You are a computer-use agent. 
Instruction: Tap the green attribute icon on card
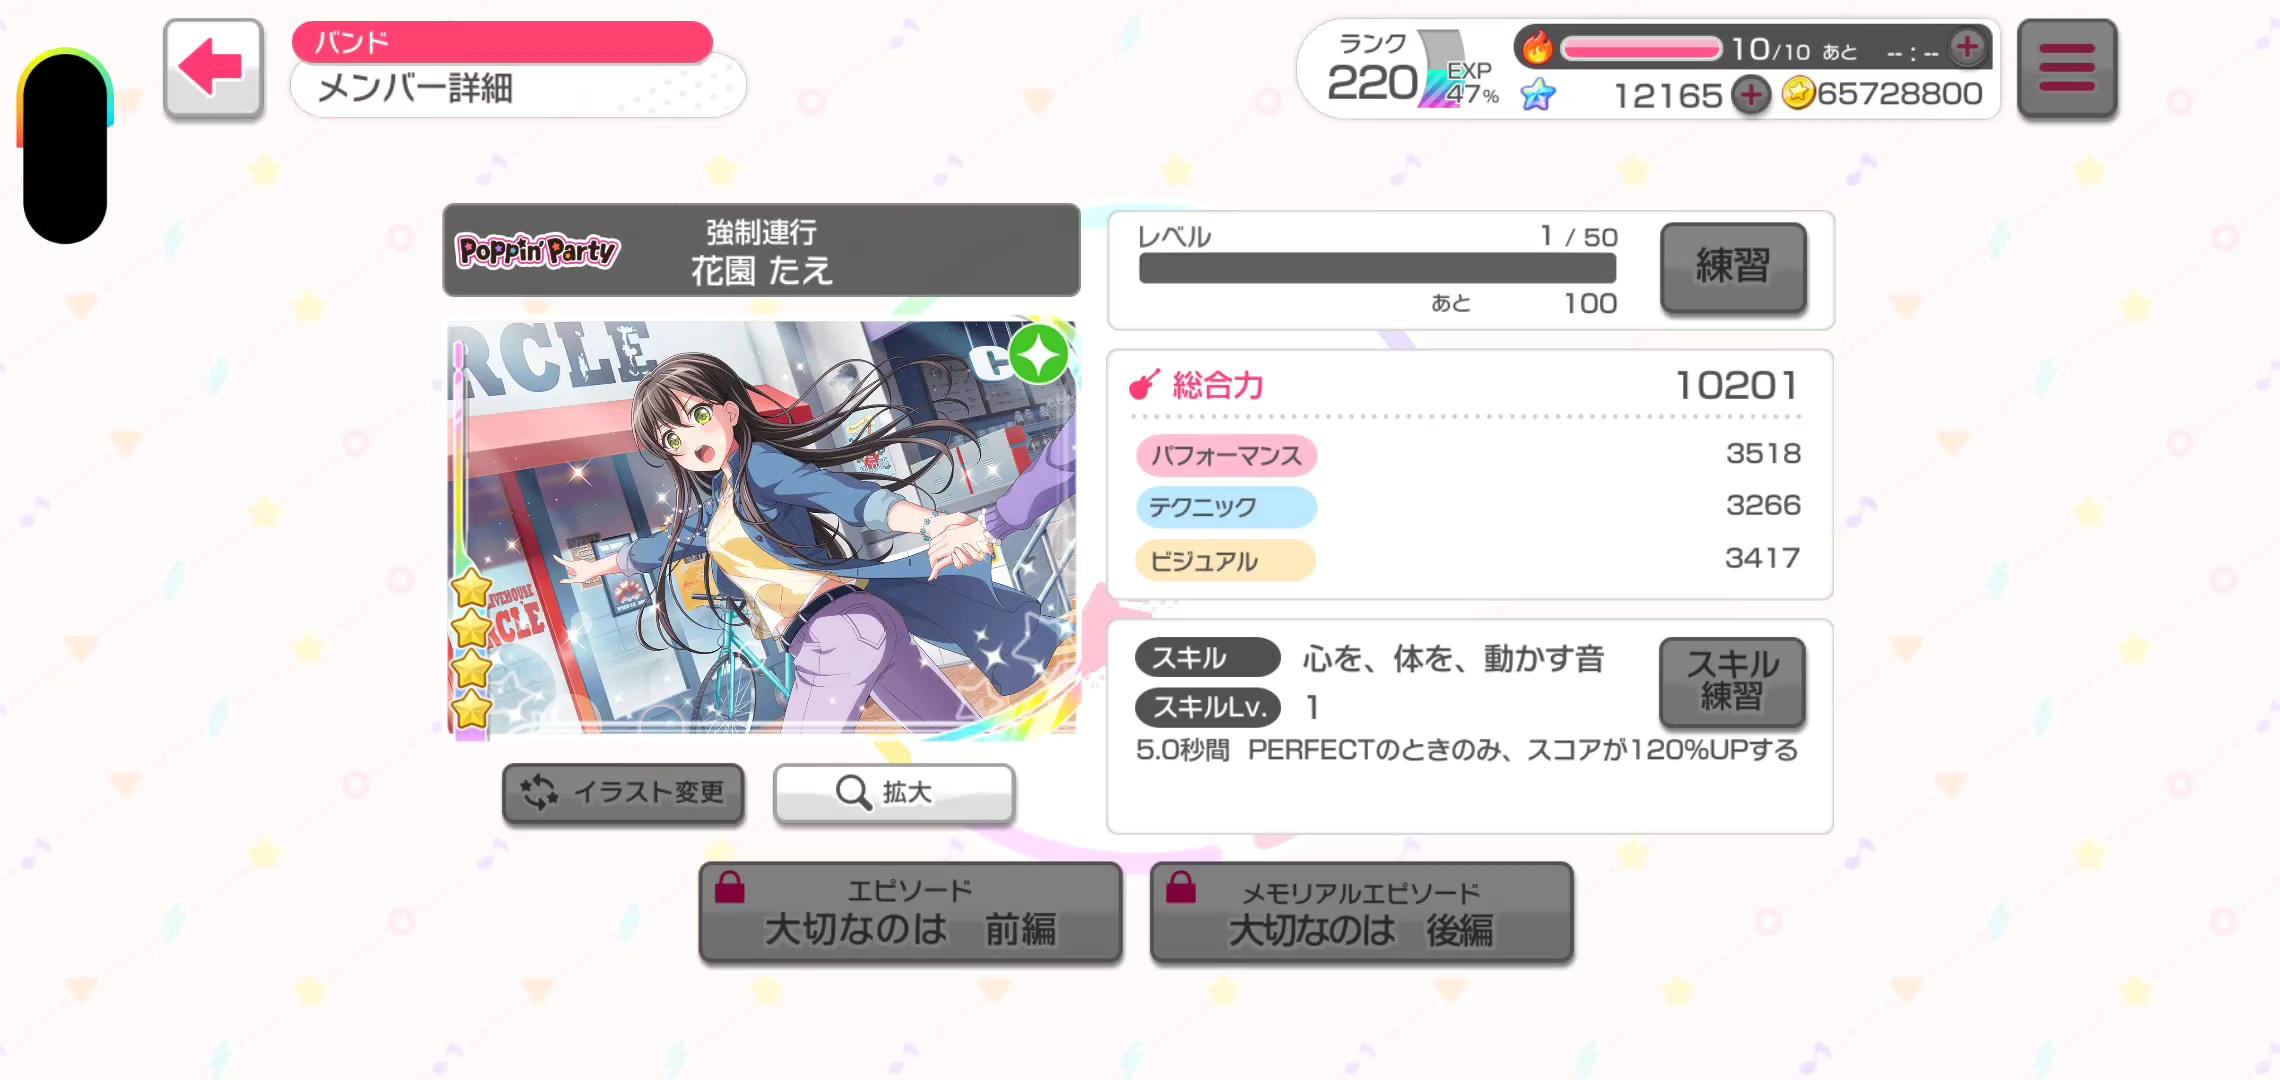point(1039,355)
